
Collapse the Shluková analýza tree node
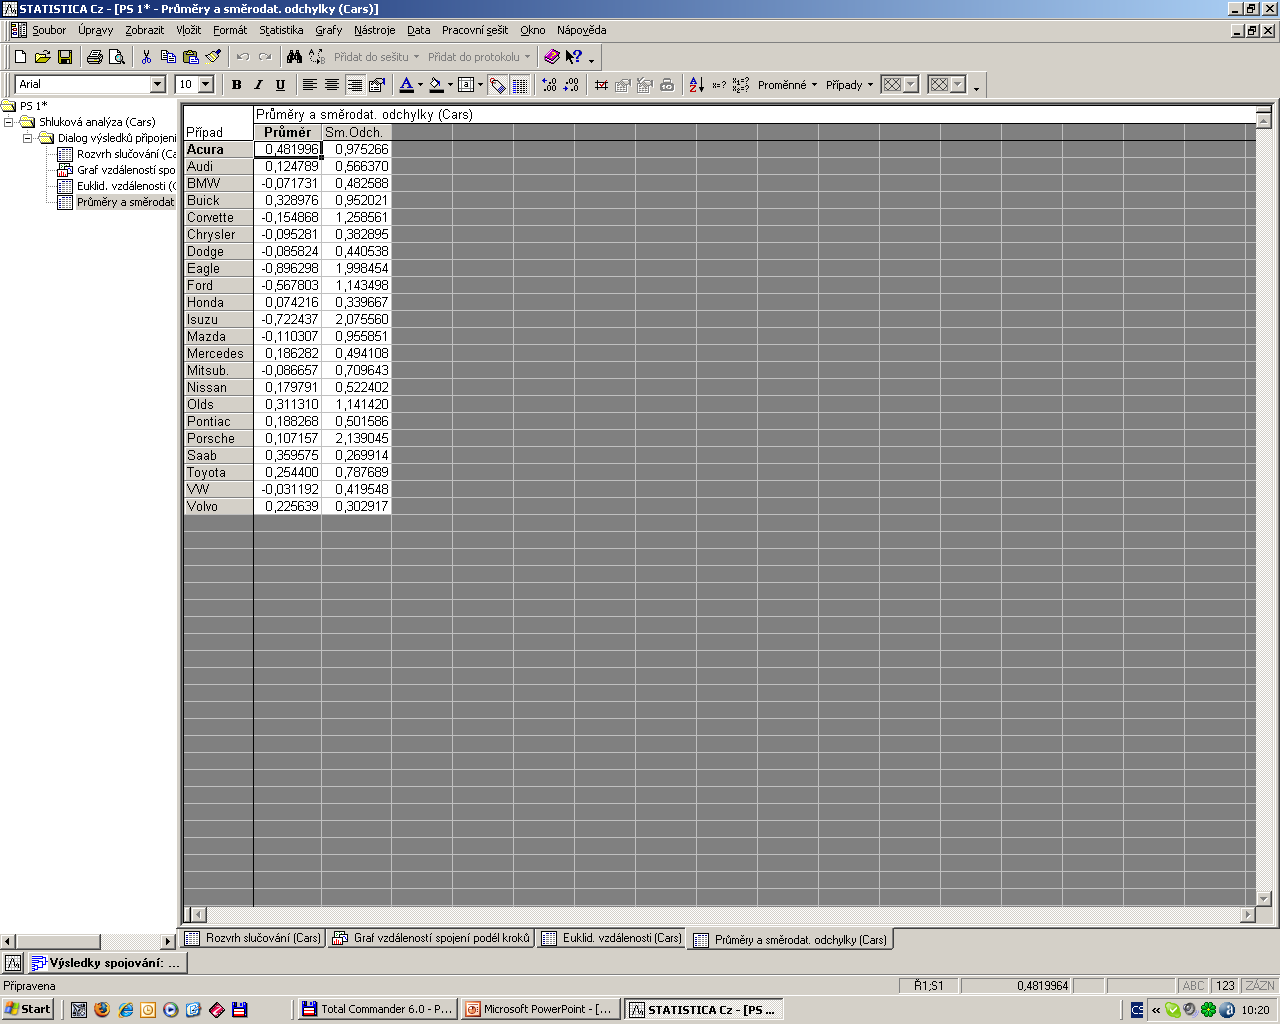[9, 122]
